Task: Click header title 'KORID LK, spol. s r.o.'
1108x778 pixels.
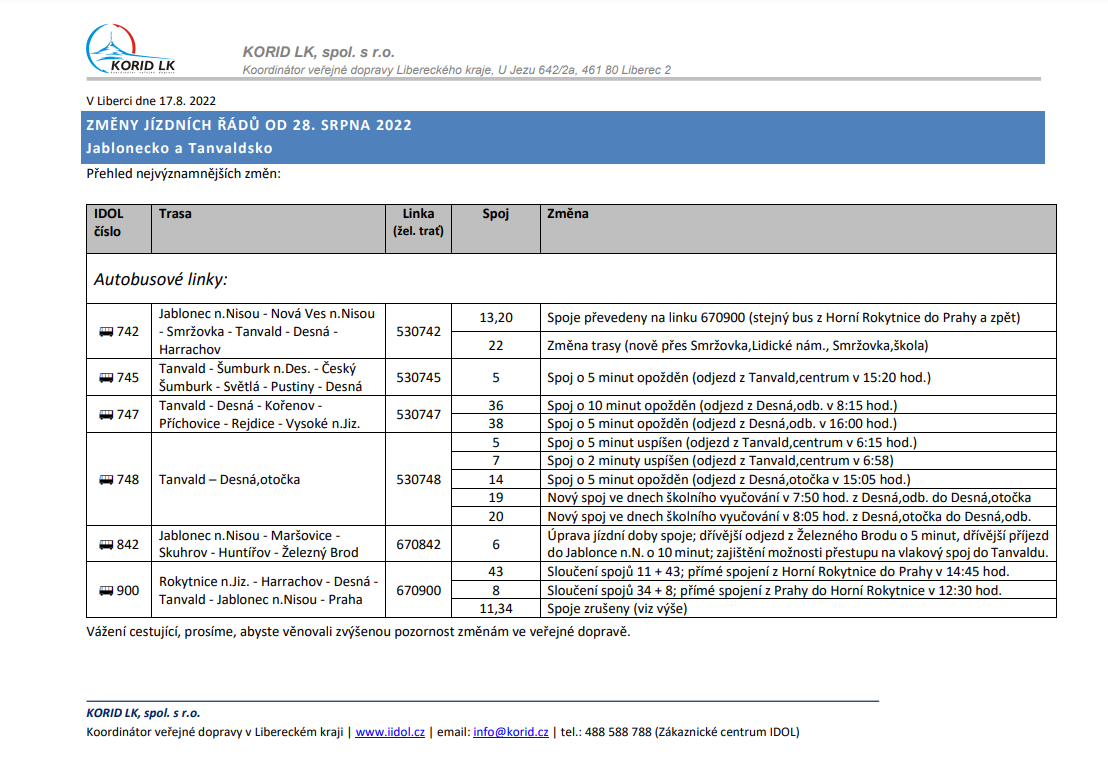Action: point(319,52)
